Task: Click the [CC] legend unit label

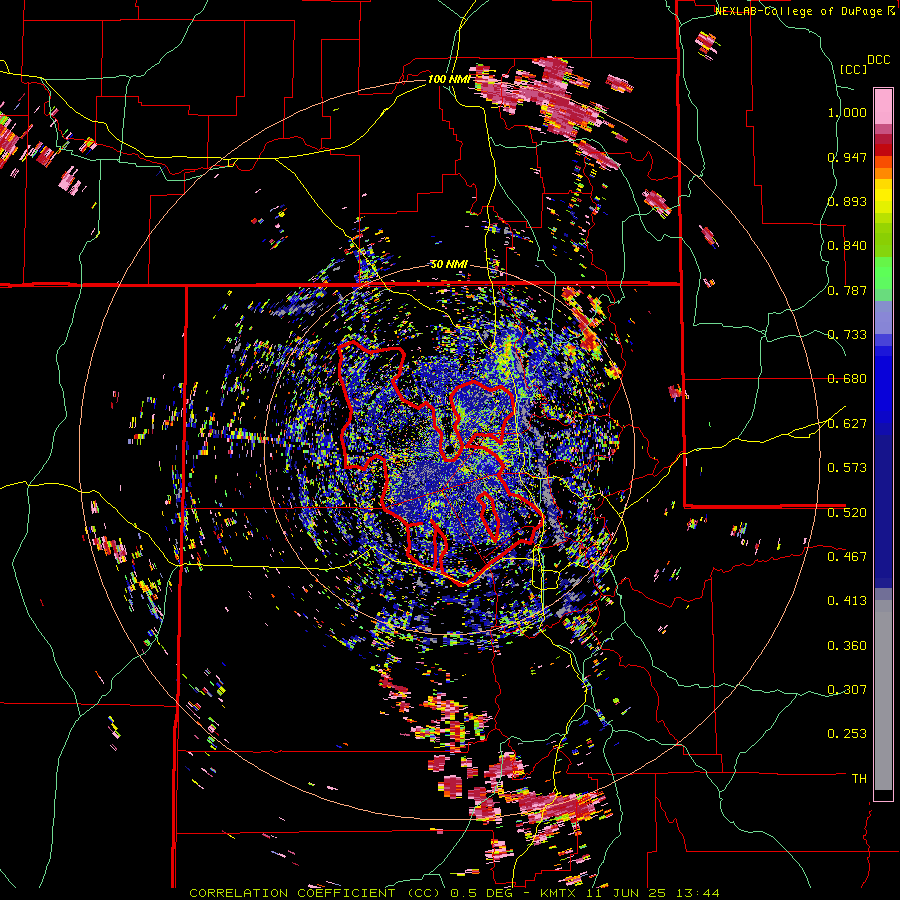Action: point(853,69)
